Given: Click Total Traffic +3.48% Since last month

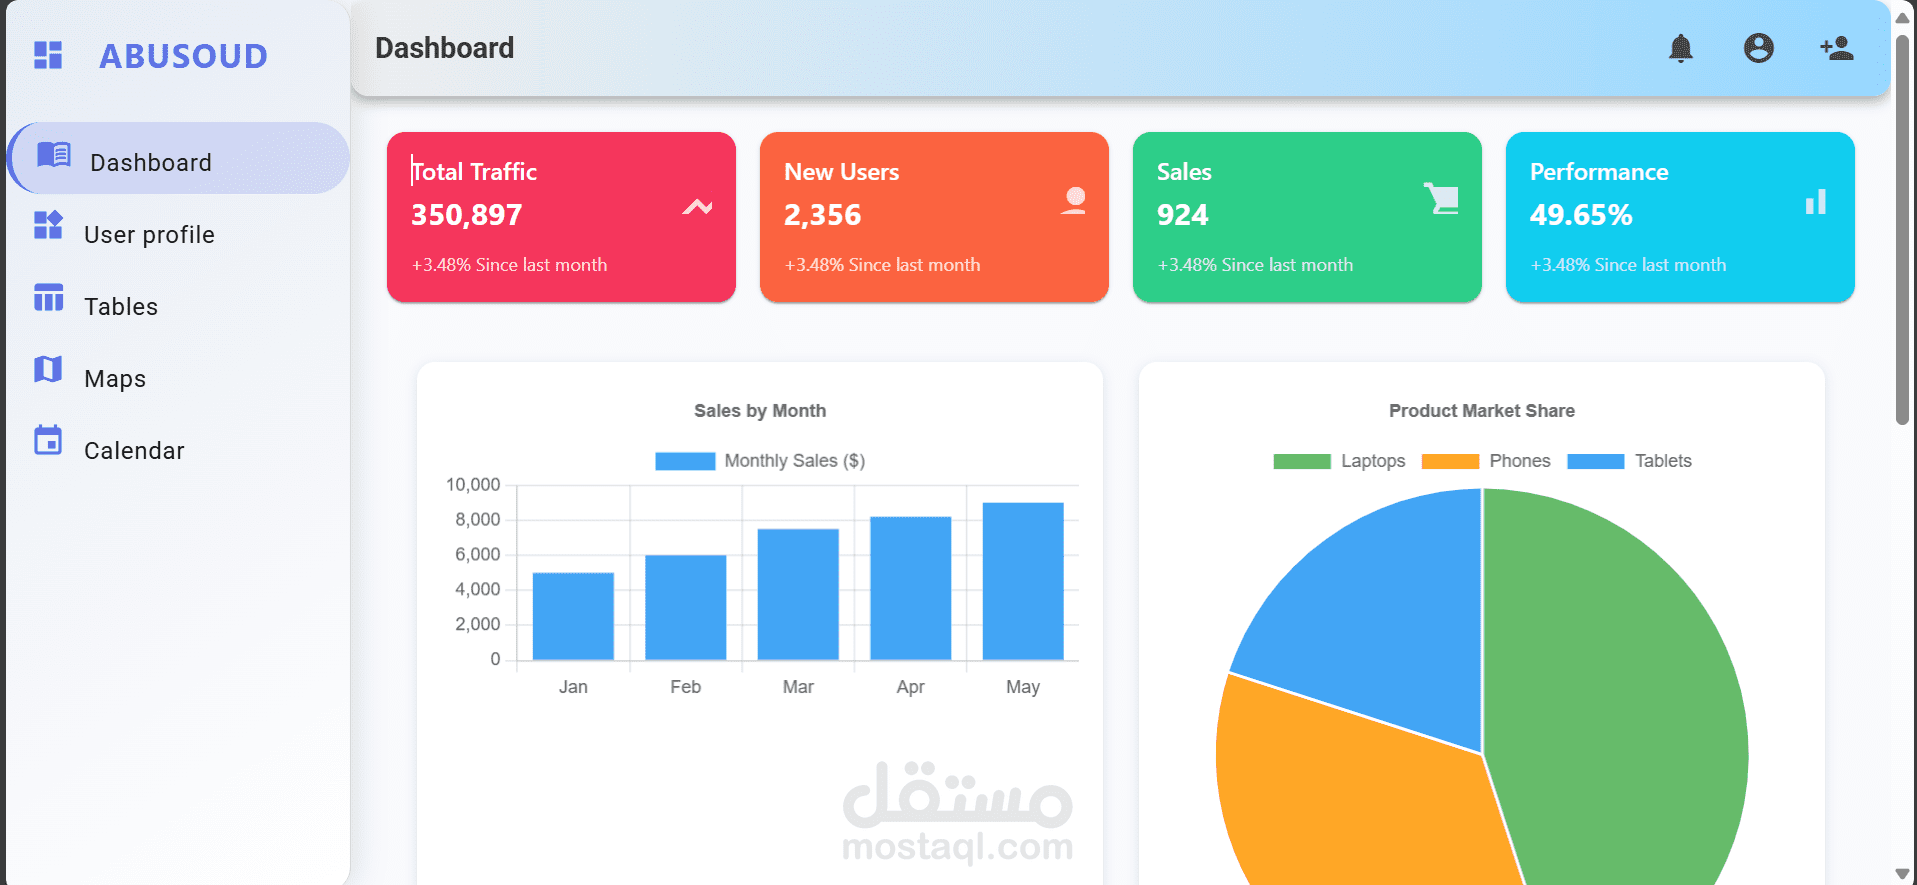Looking at the screenshot, I should point(509,265).
